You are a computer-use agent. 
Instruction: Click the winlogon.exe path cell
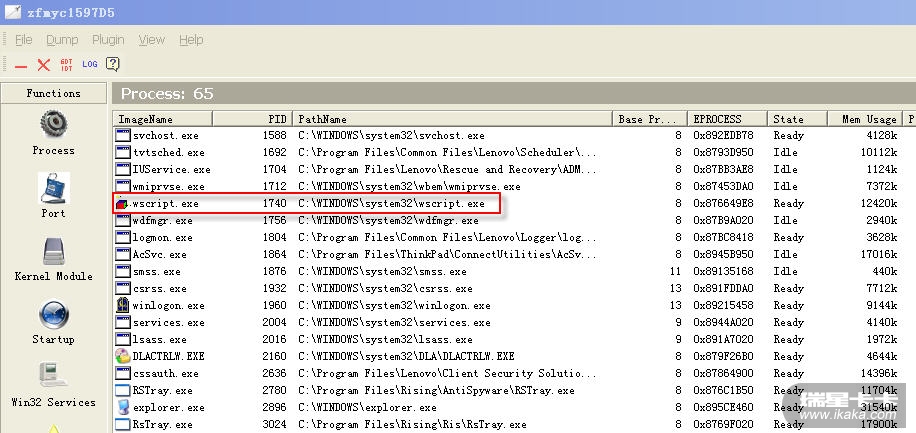(394, 306)
